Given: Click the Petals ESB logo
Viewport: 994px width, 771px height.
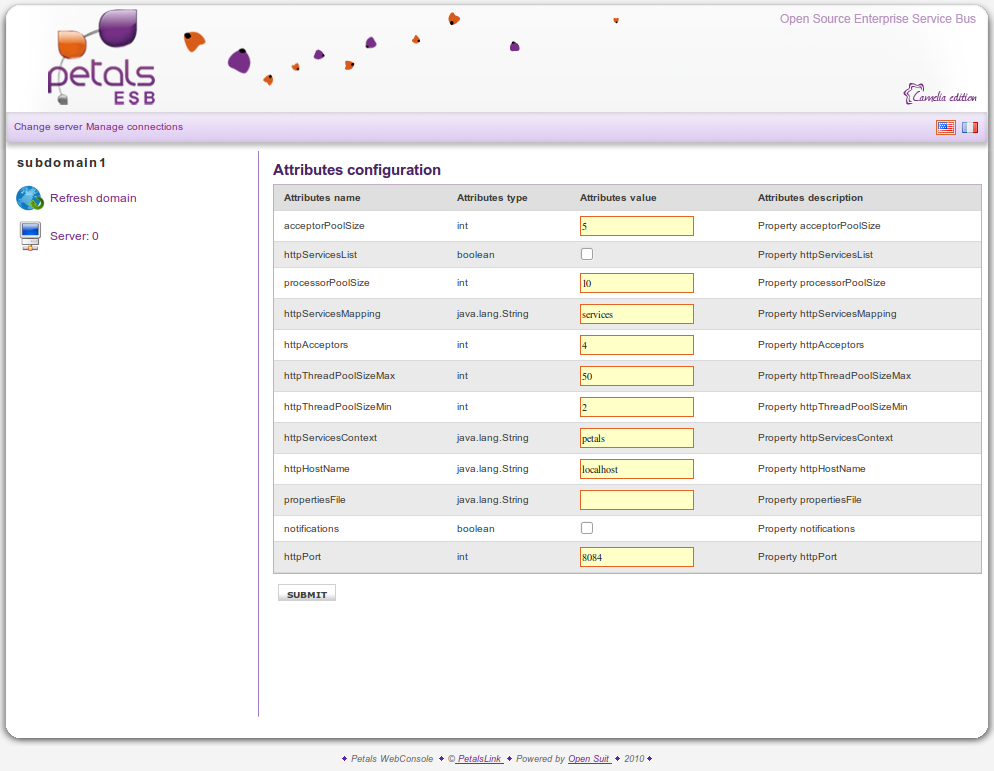Looking at the screenshot, I should 100,58.
